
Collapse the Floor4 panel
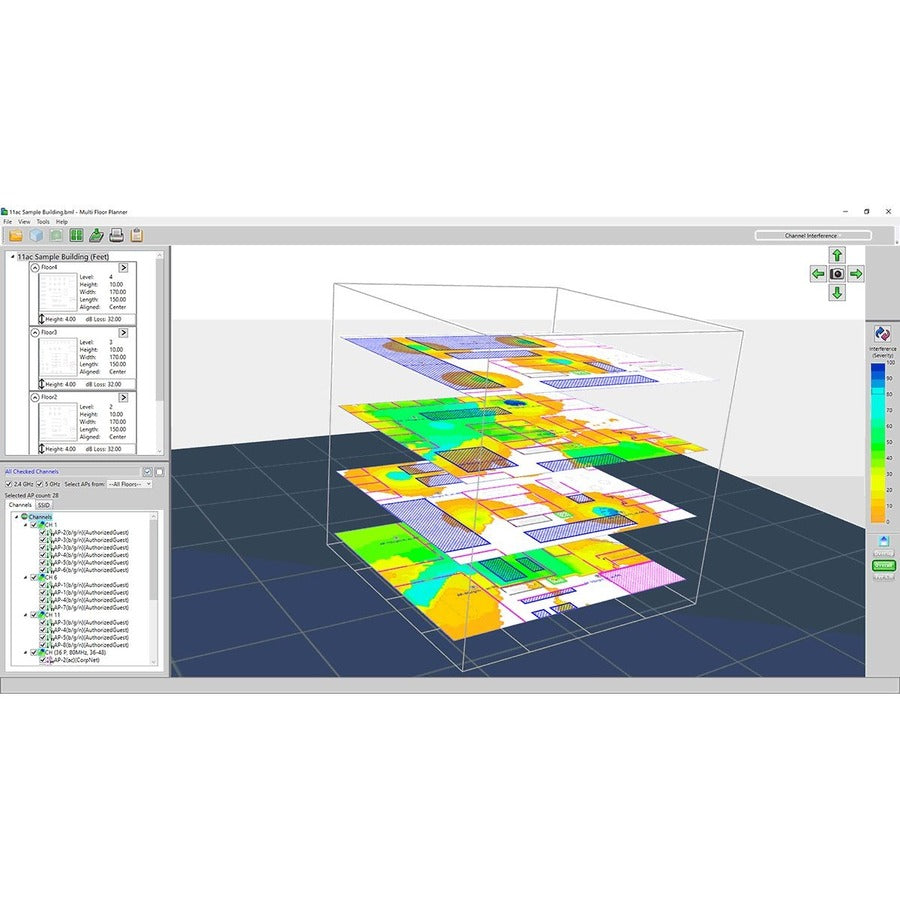point(35,268)
